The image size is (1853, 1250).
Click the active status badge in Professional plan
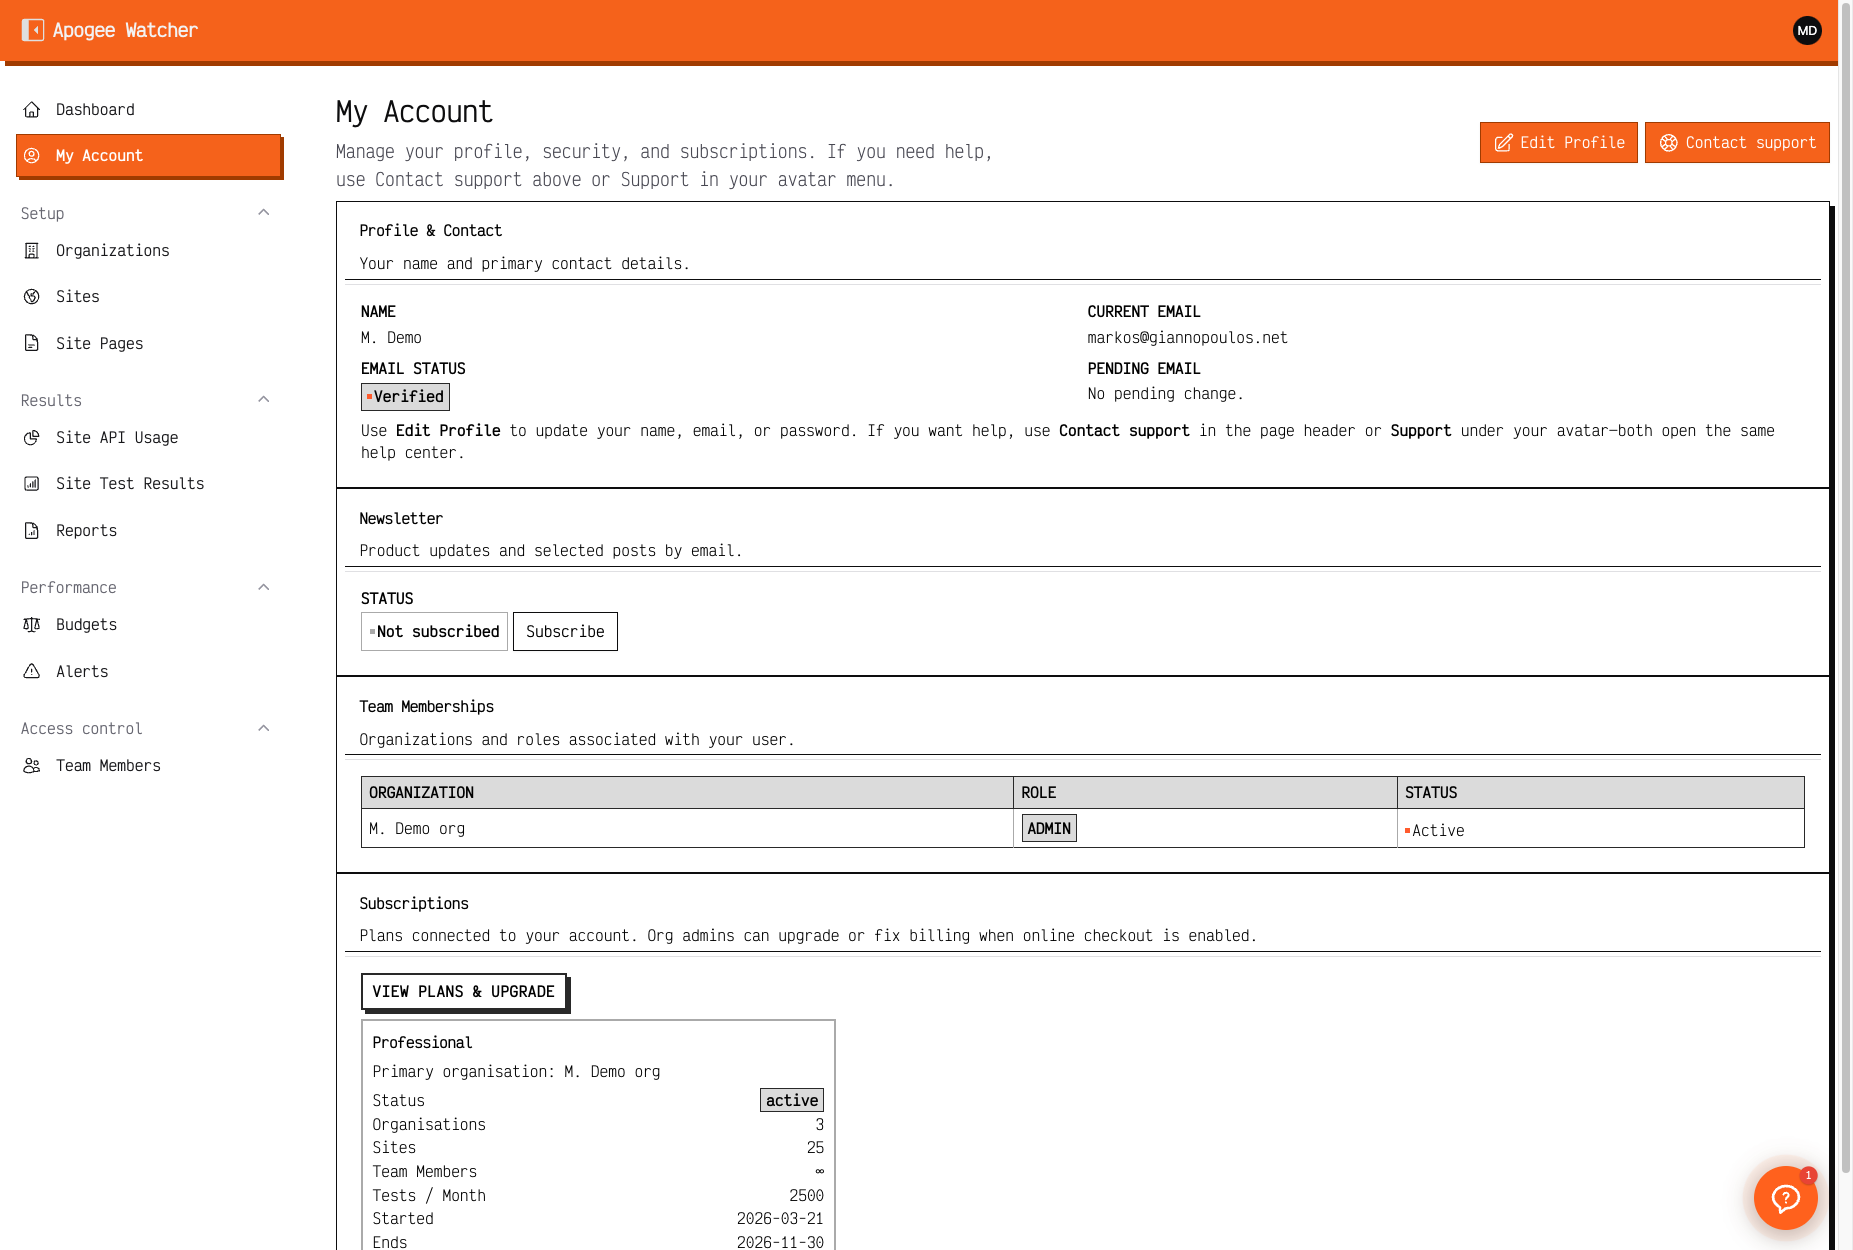point(792,1100)
